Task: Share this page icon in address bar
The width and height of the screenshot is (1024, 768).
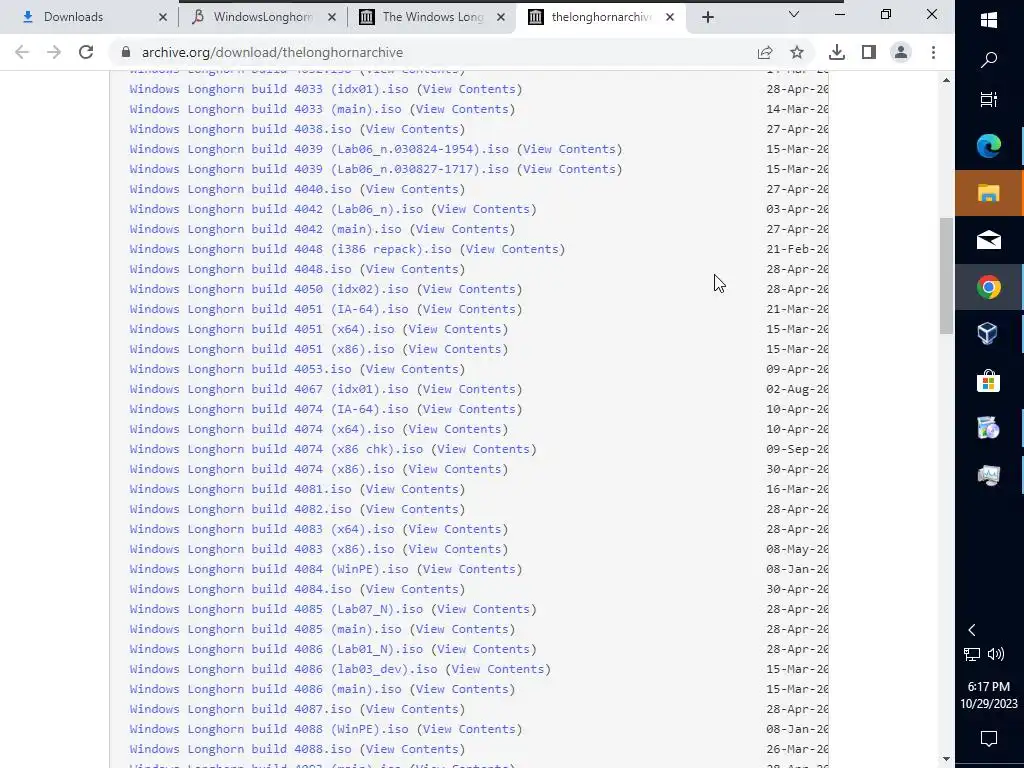Action: click(x=765, y=52)
